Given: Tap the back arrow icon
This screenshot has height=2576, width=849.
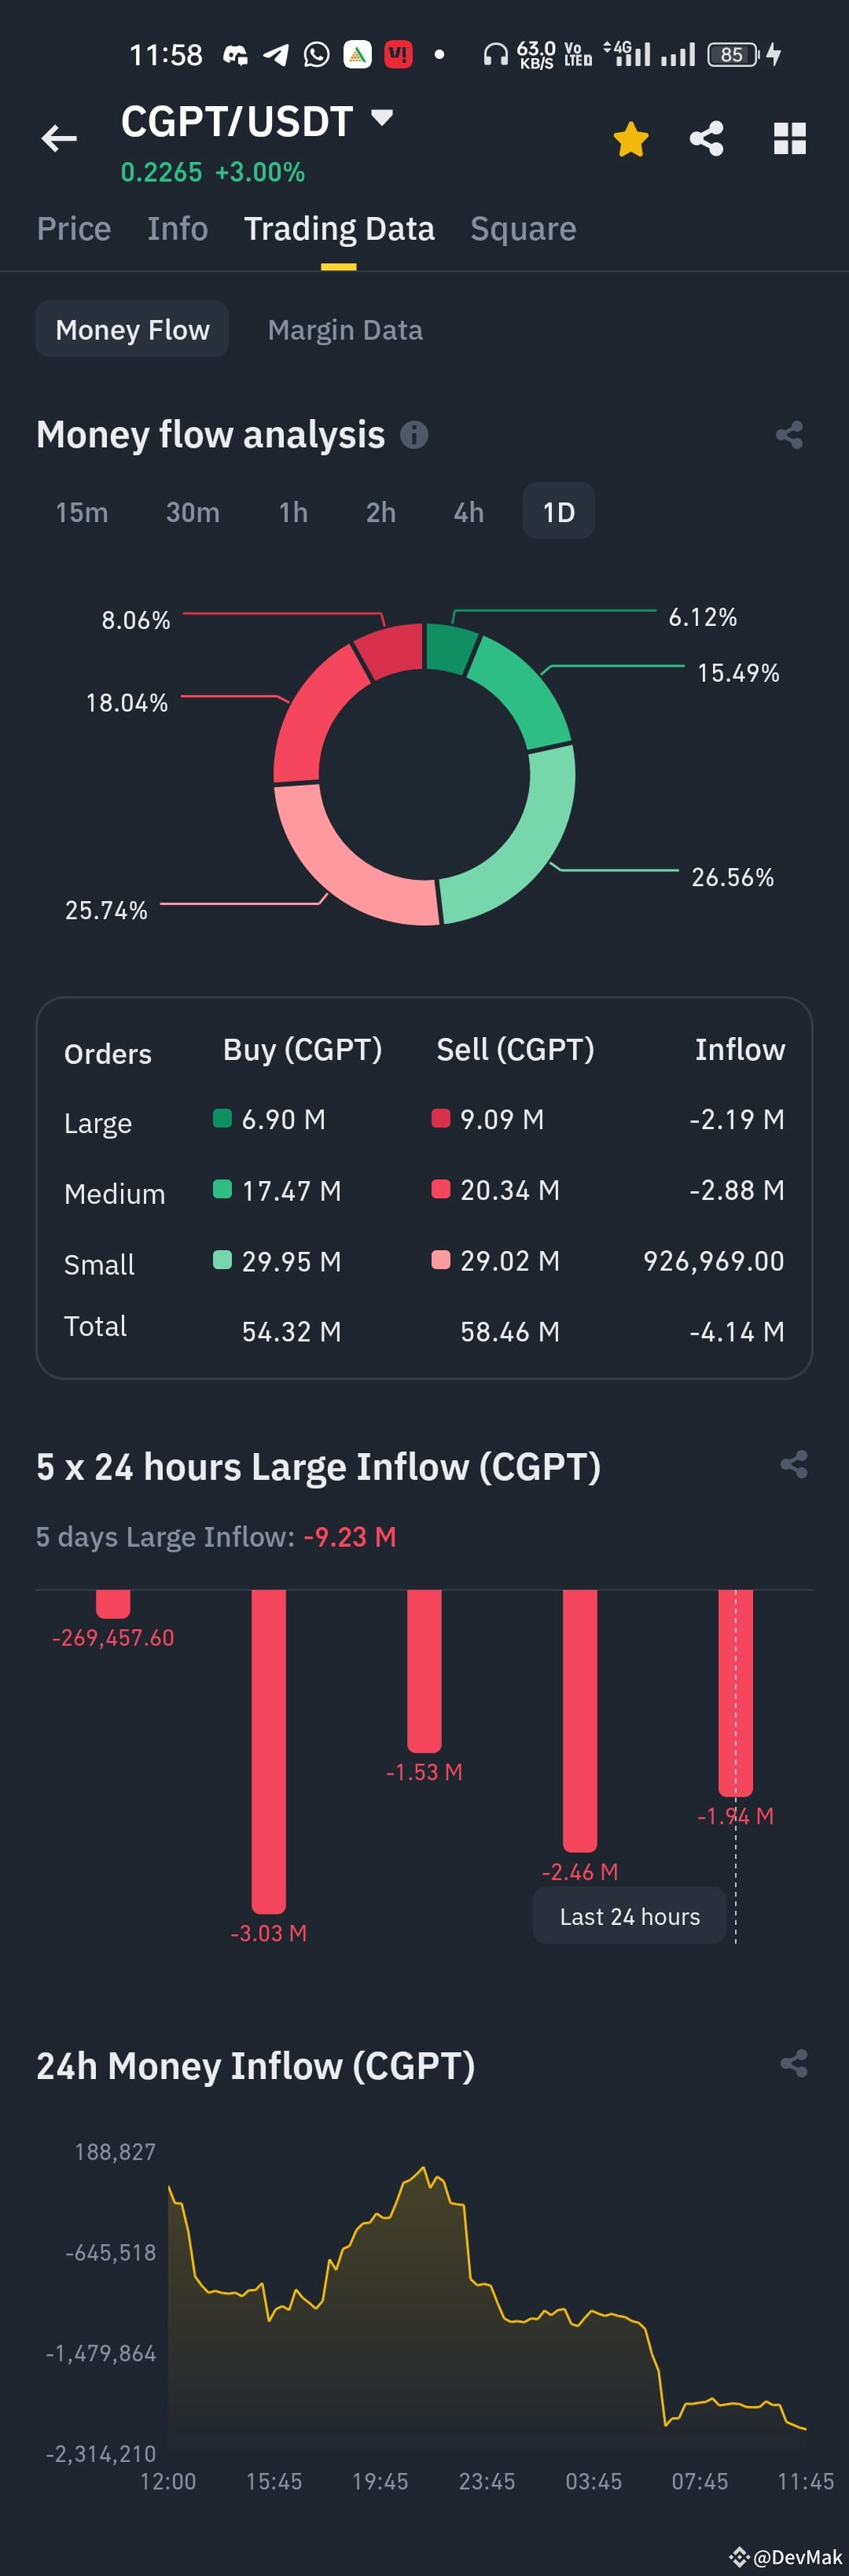Looking at the screenshot, I should pos(57,138).
